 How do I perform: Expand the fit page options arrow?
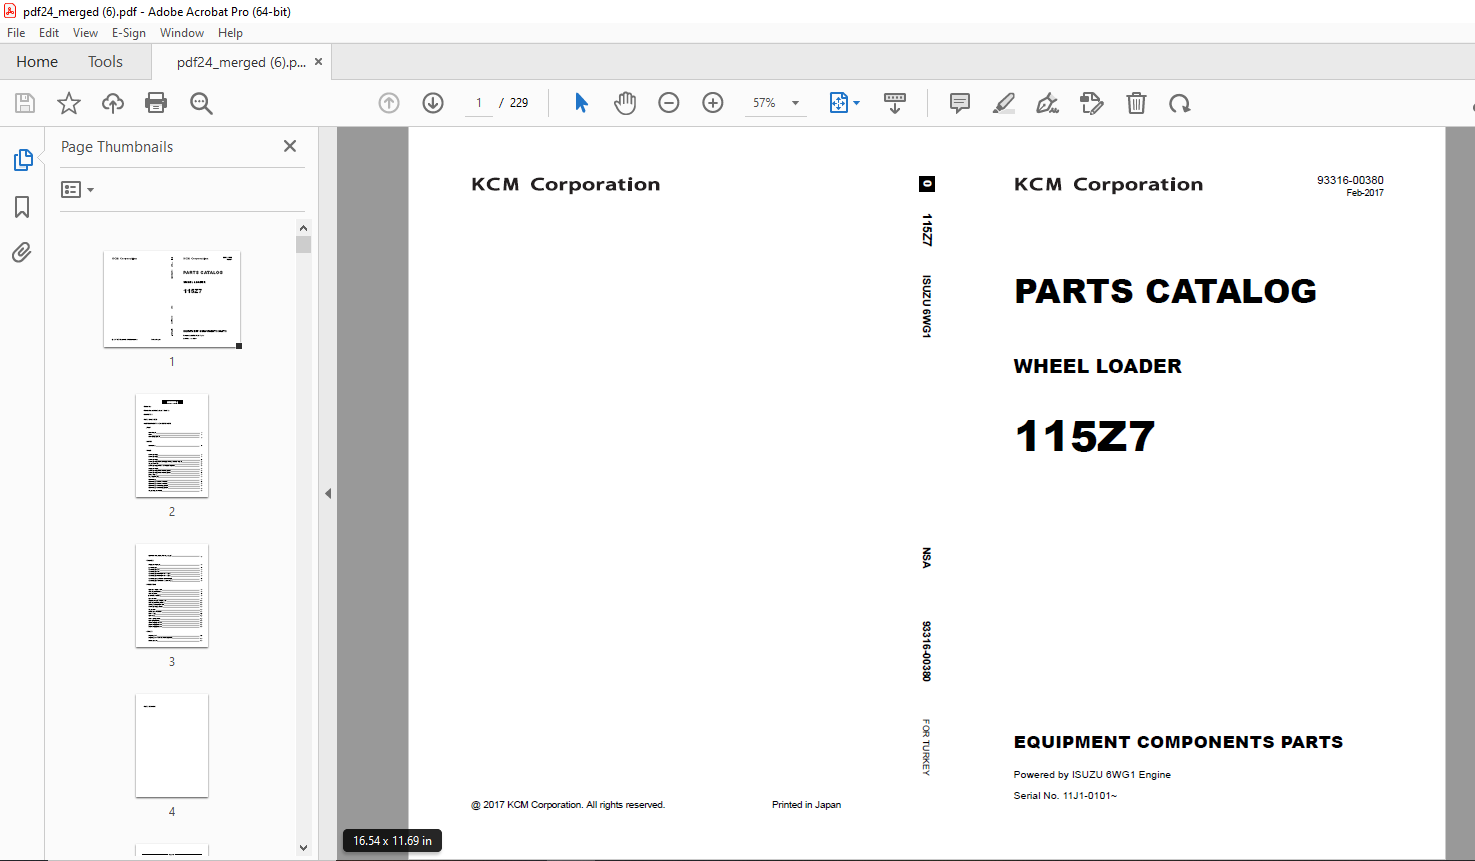click(857, 103)
